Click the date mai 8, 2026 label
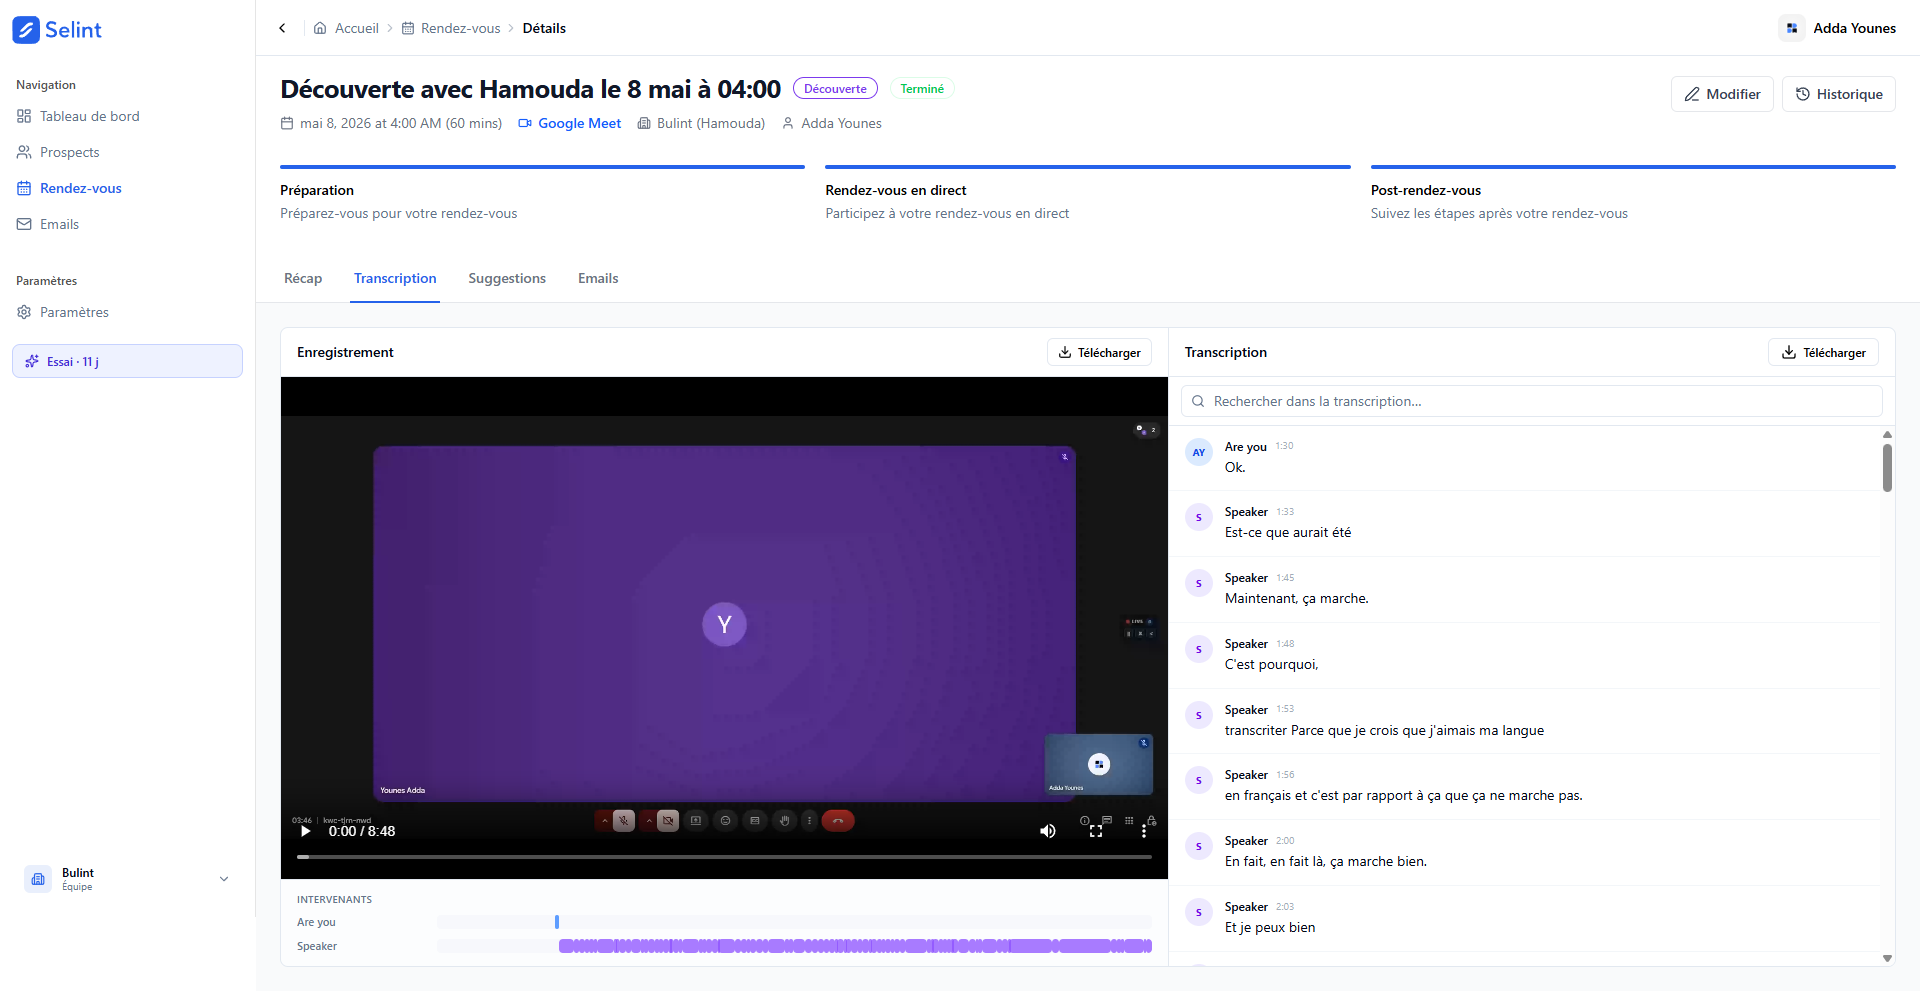Image resolution: width=1920 pixels, height=991 pixels. (x=391, y=123)
